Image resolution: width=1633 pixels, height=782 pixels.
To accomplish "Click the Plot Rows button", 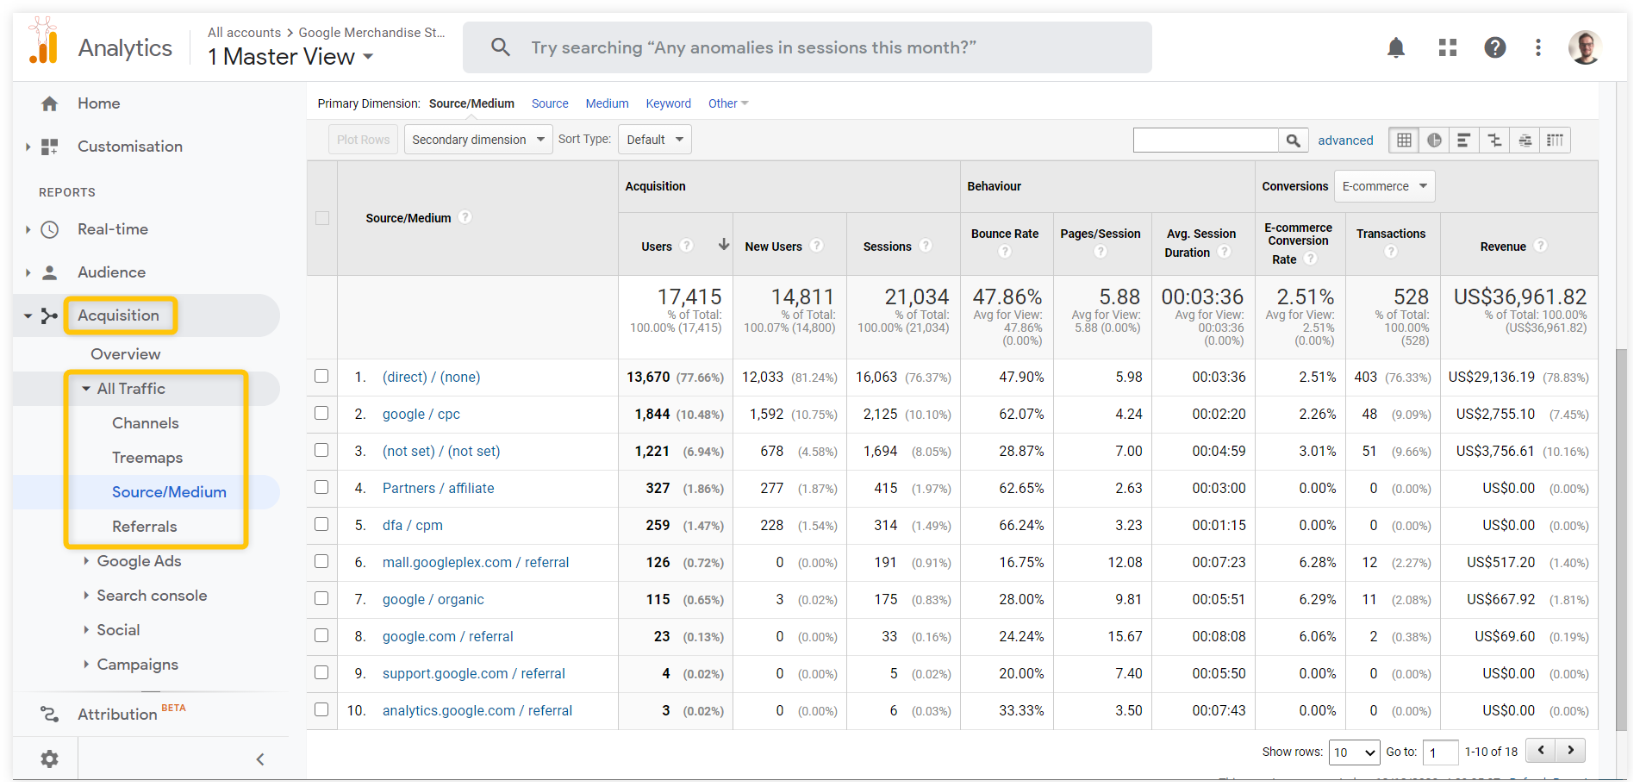I will click(x=363, y=140).
